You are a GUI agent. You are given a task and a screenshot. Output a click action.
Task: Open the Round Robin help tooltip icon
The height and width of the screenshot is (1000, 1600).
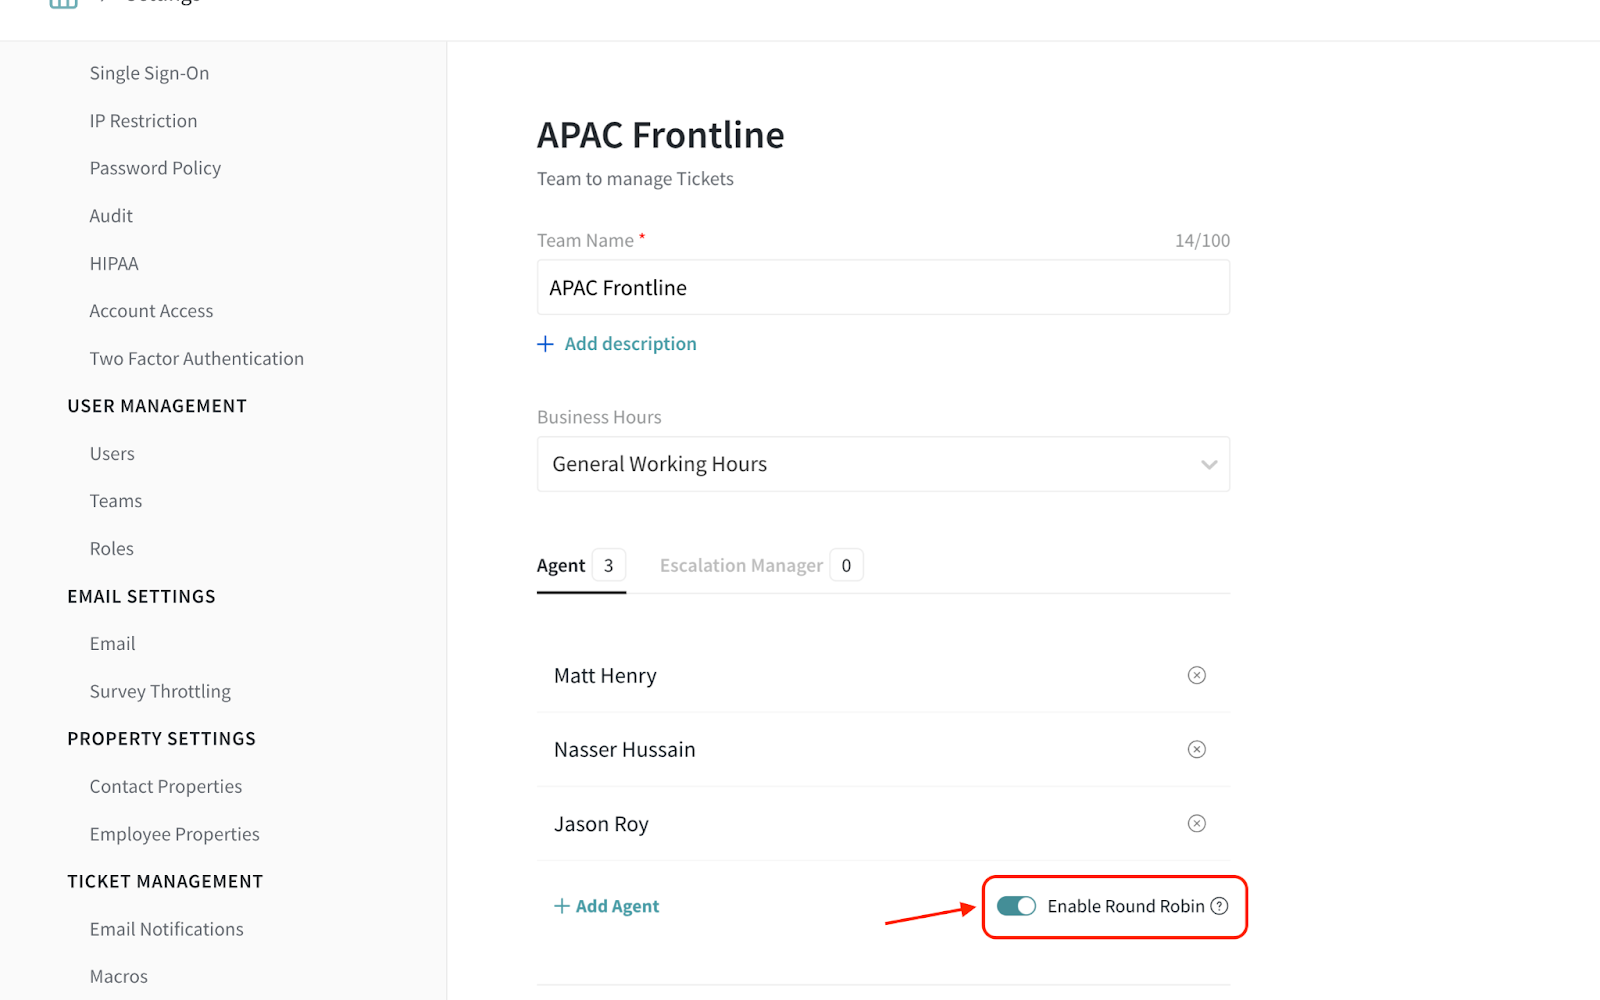[1219, 906]
